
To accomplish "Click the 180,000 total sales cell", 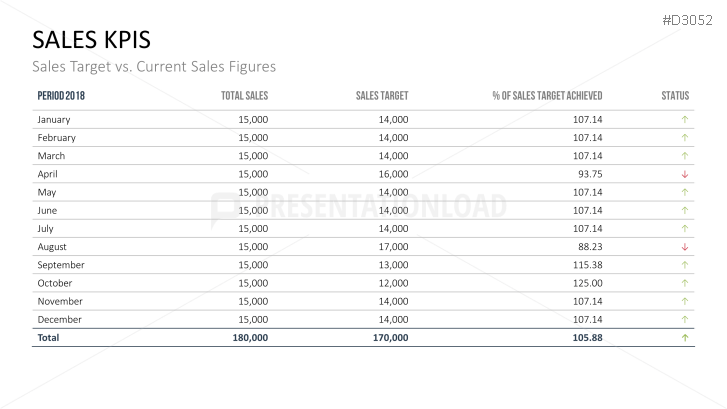I will coord(249,338).
